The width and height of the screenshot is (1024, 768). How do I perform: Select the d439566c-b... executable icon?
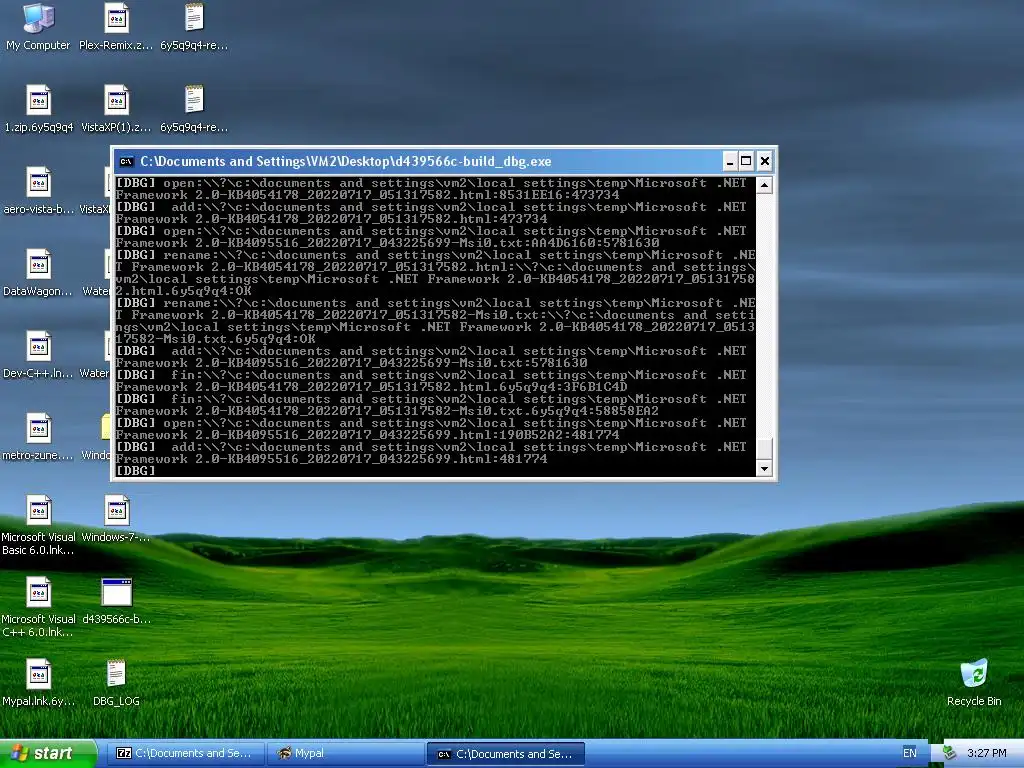(116, 601)
